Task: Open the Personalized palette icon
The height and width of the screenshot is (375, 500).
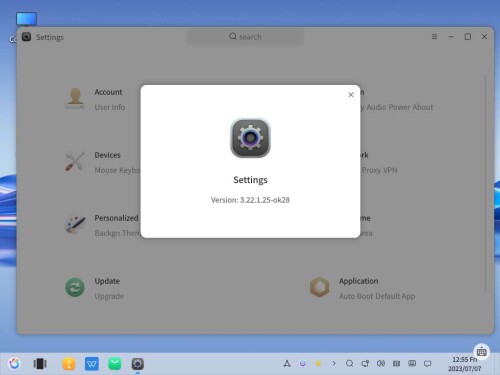Action: pos(75,224)
